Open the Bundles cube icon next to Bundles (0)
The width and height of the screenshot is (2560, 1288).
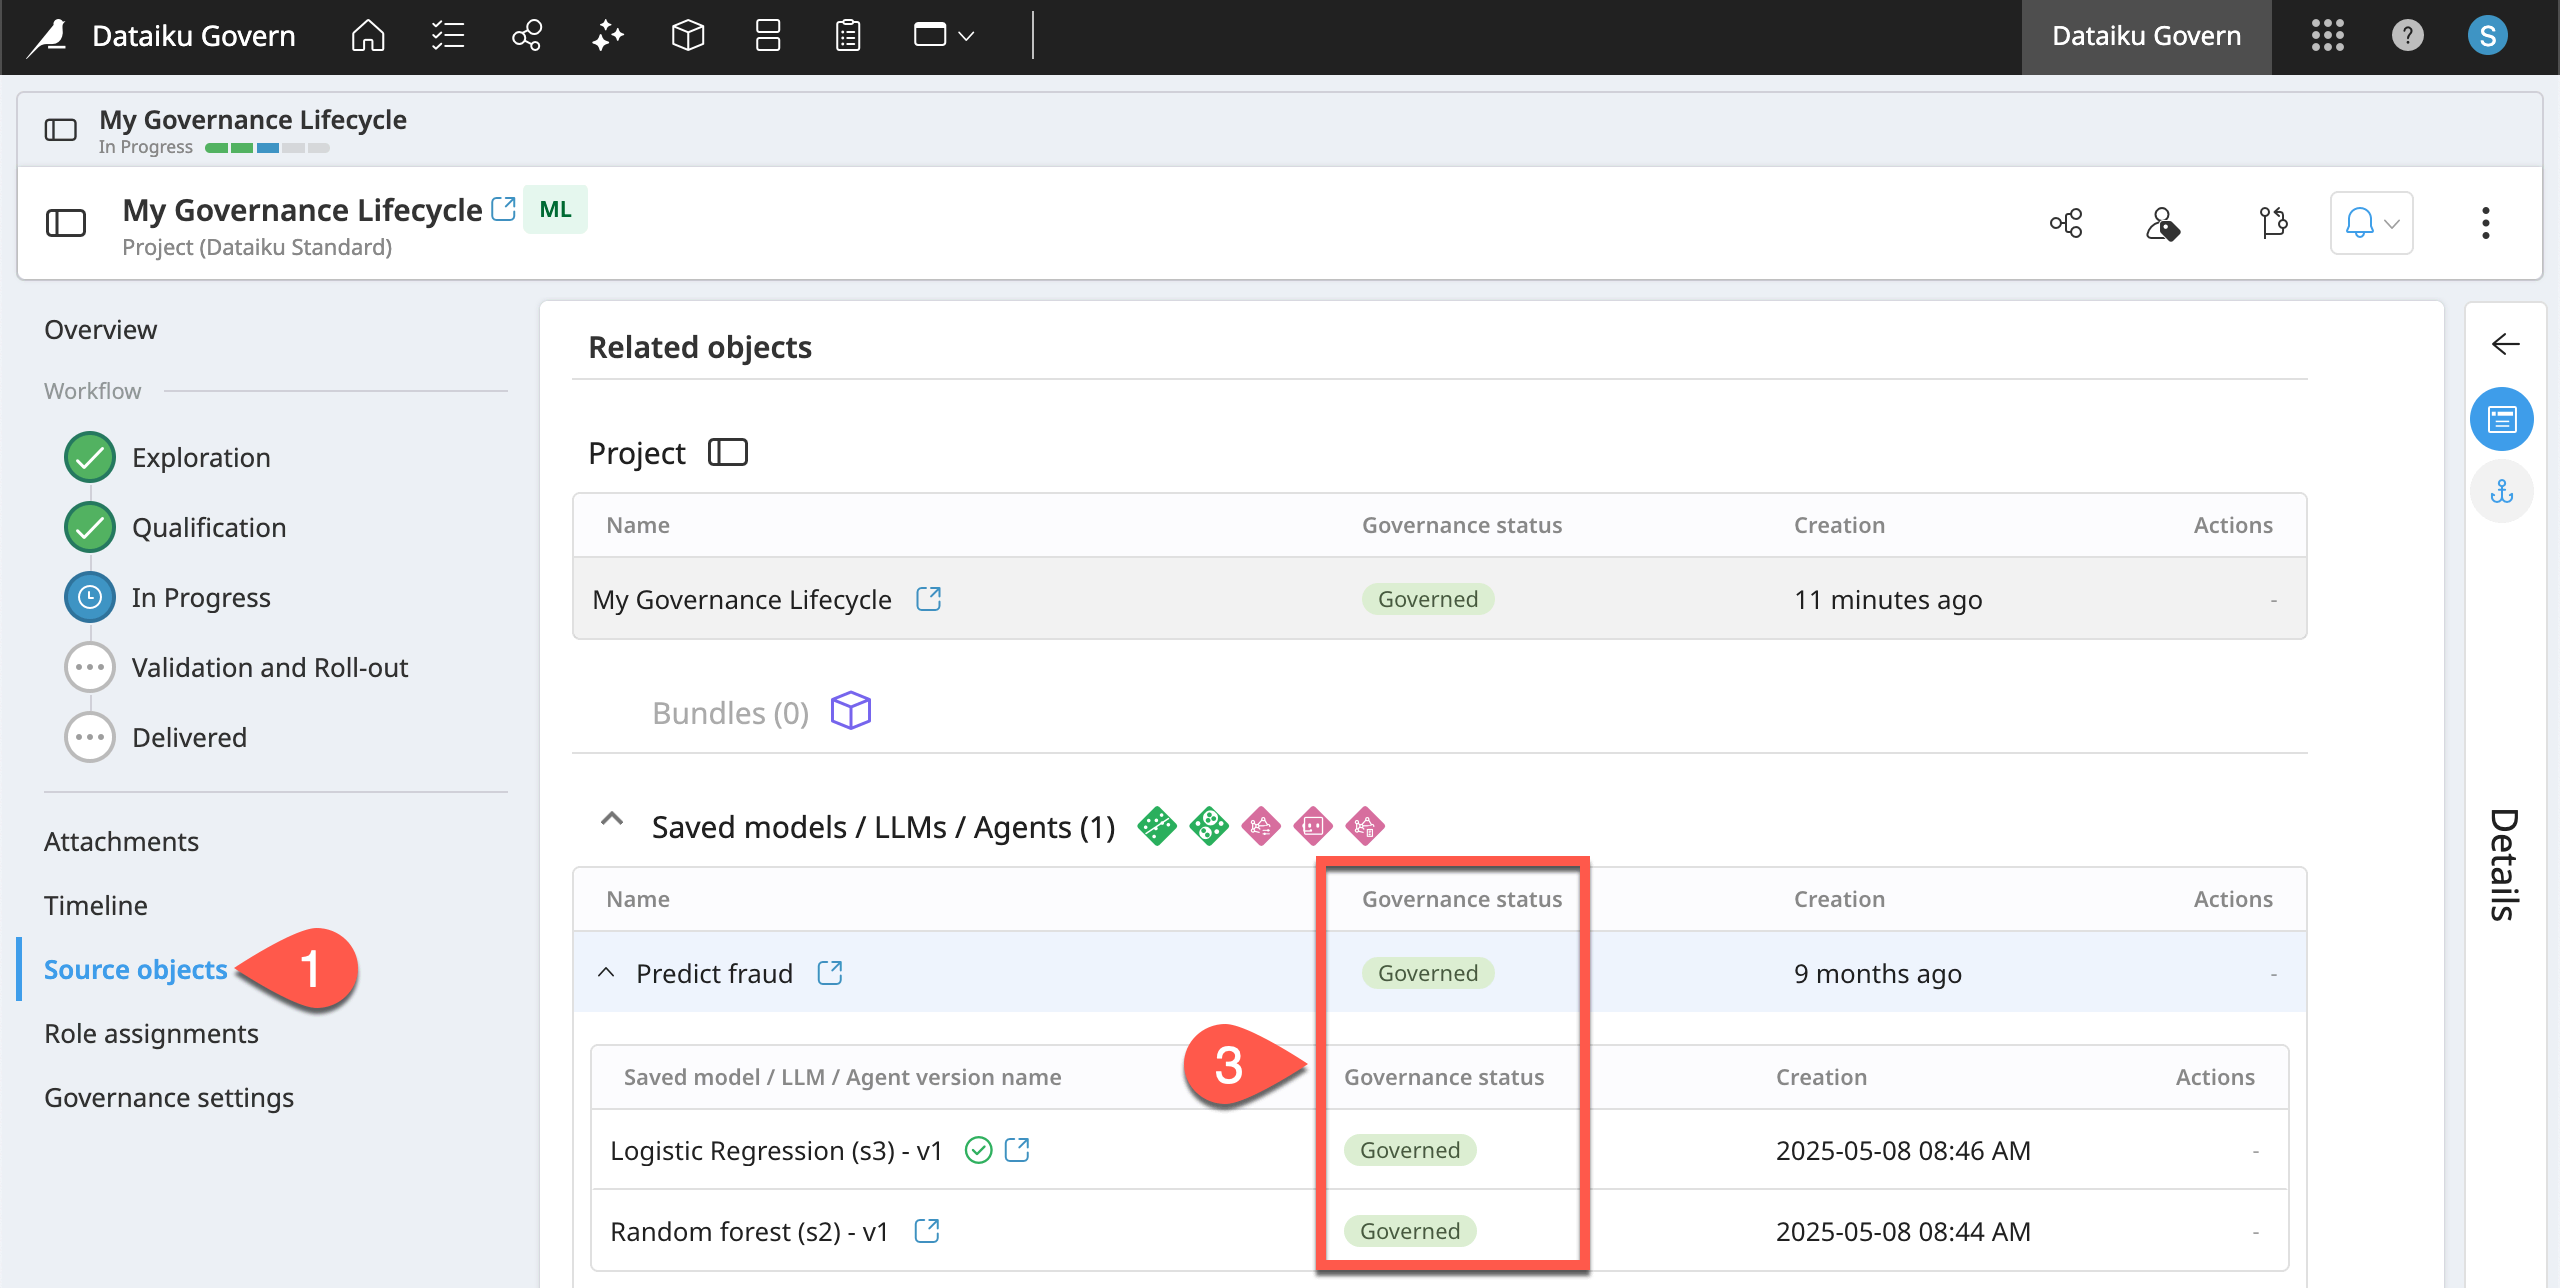(x=850, y=711)
